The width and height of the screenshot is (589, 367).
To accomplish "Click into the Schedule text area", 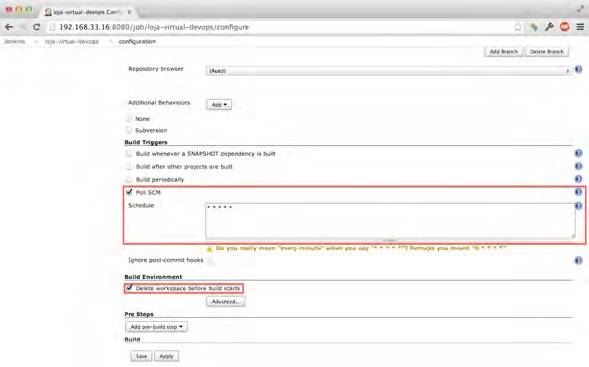I will point(390,221).
